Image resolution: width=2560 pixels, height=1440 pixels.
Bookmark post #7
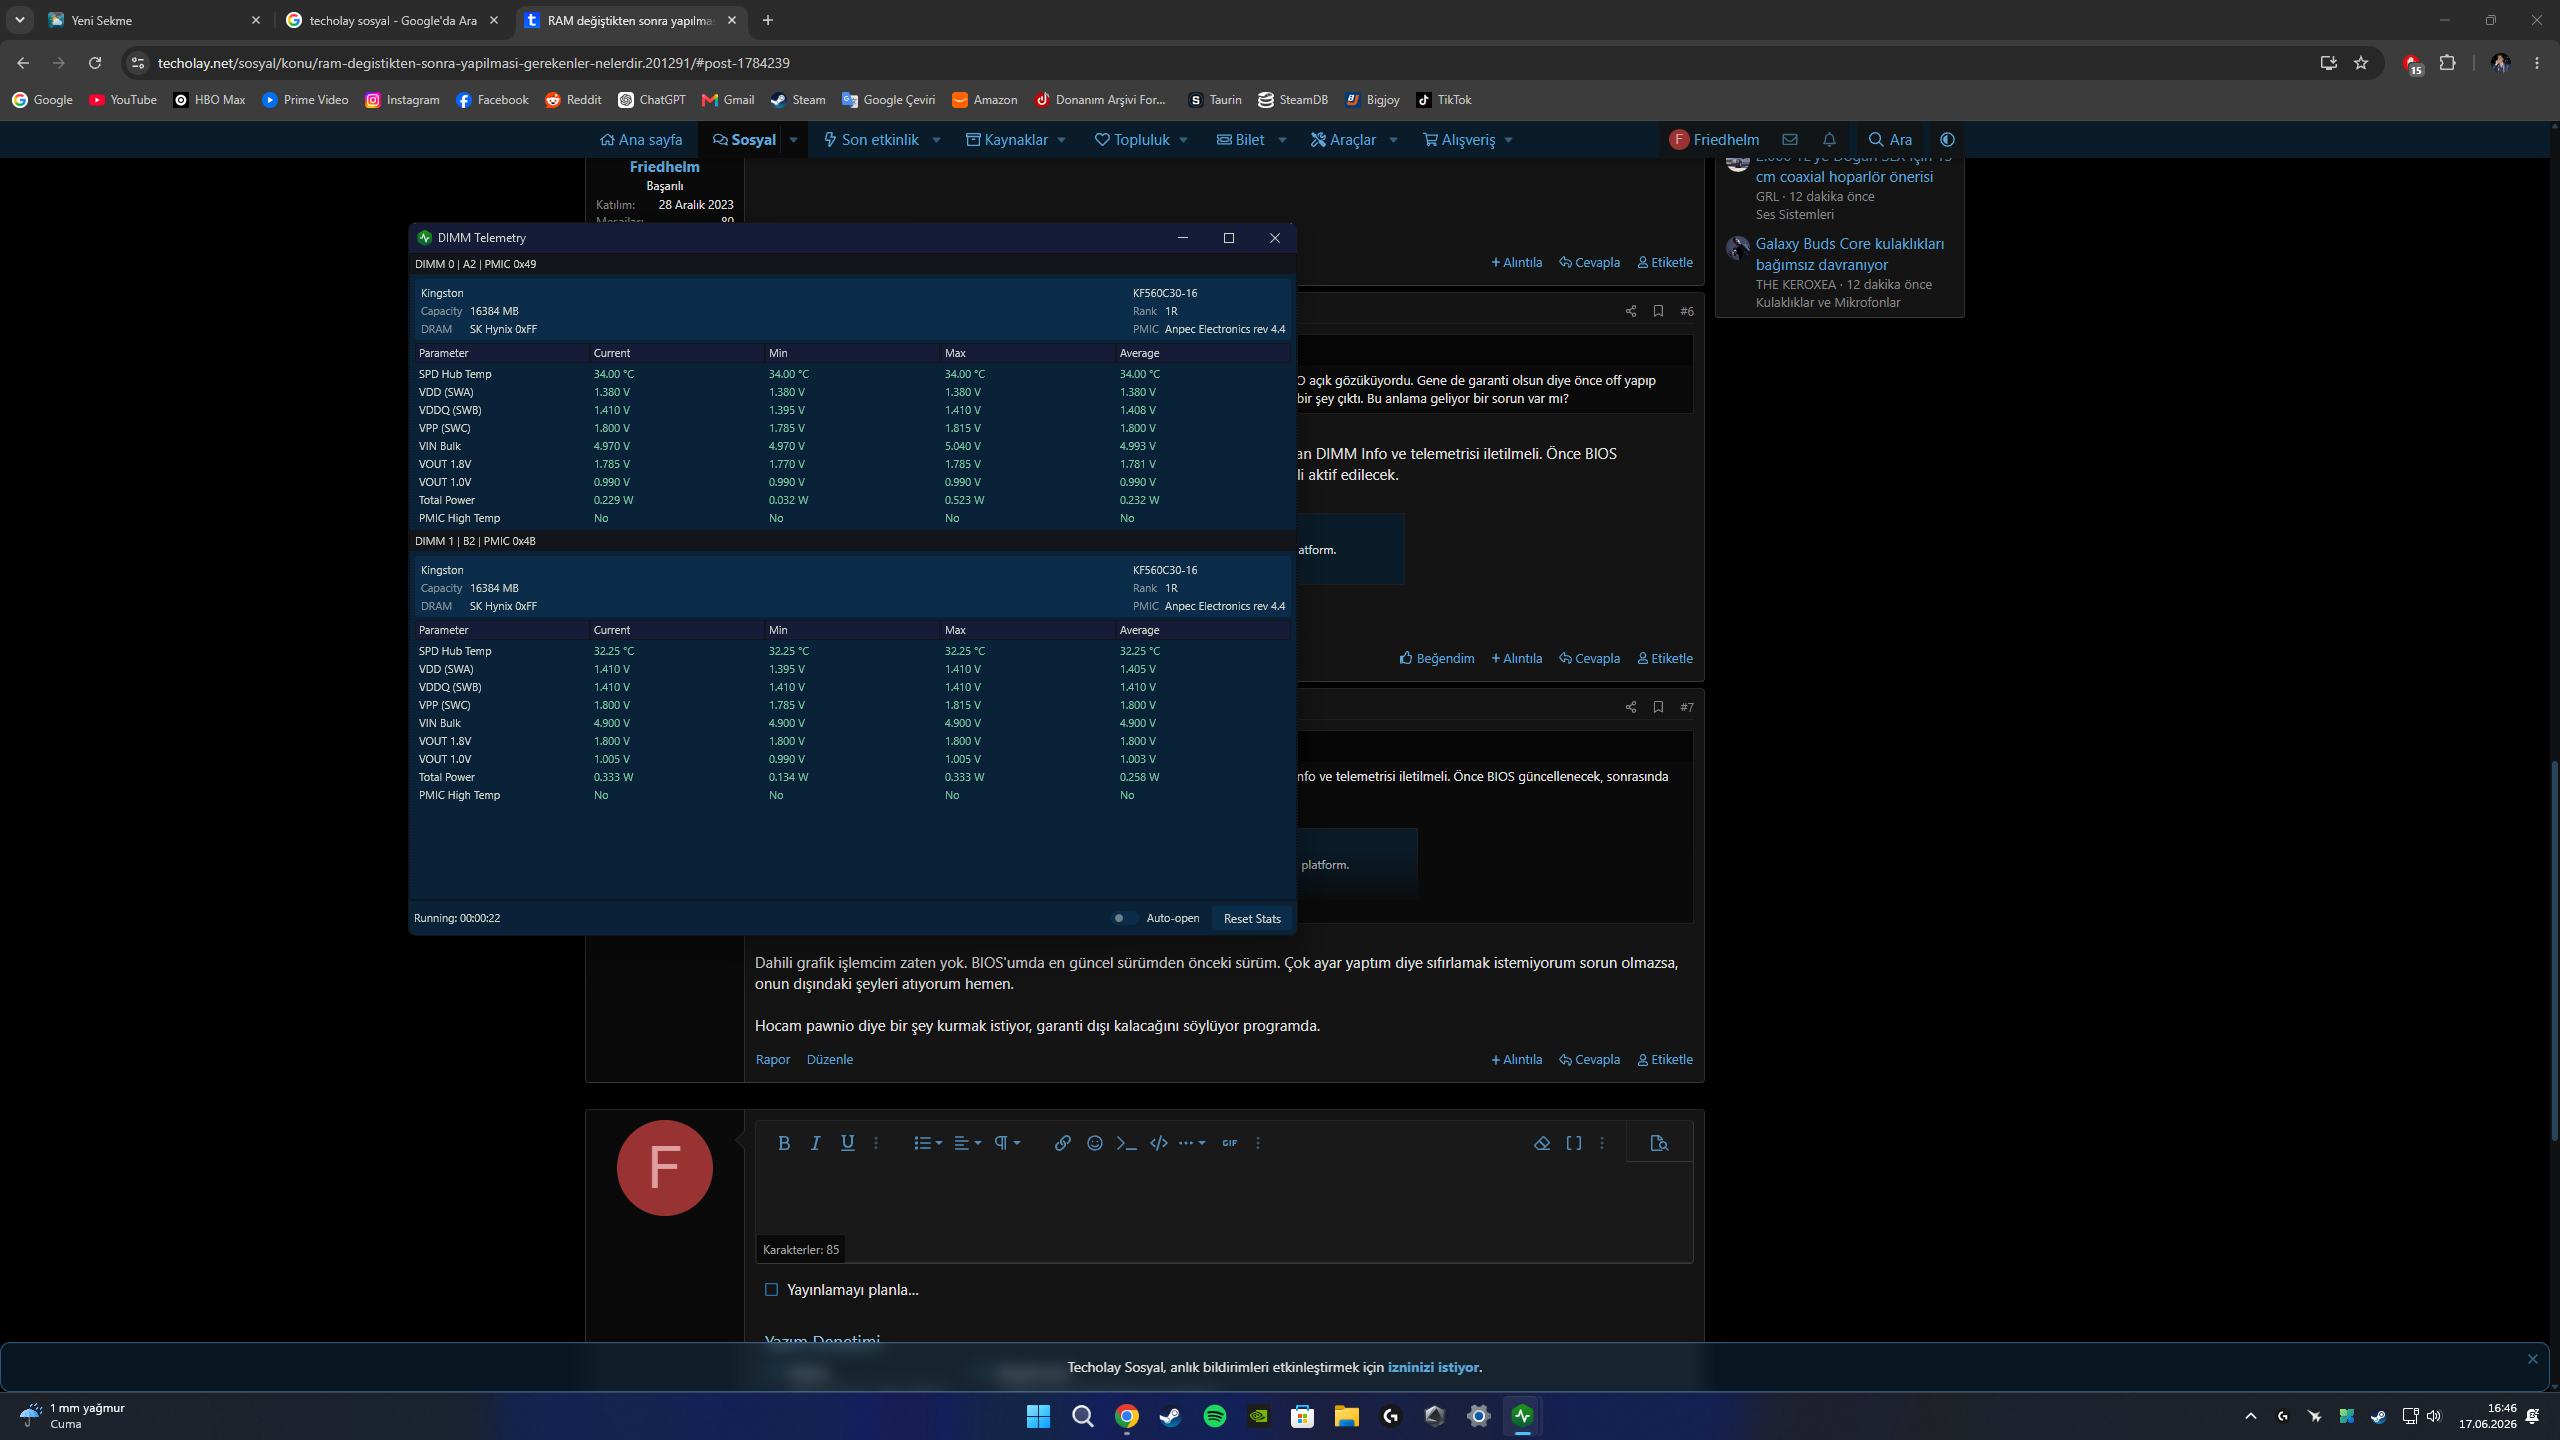pyautogui.click(x=1658, y=707)
